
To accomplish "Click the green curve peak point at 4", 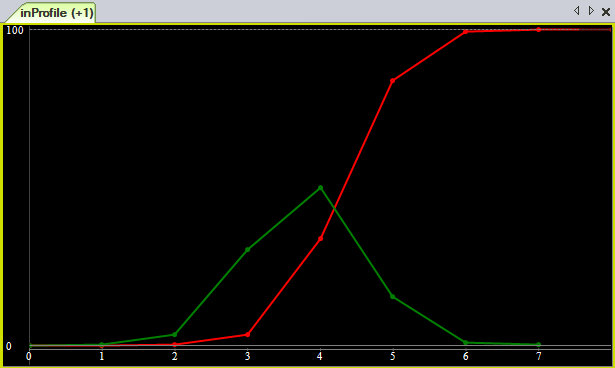I will click(x=320, y=188).
